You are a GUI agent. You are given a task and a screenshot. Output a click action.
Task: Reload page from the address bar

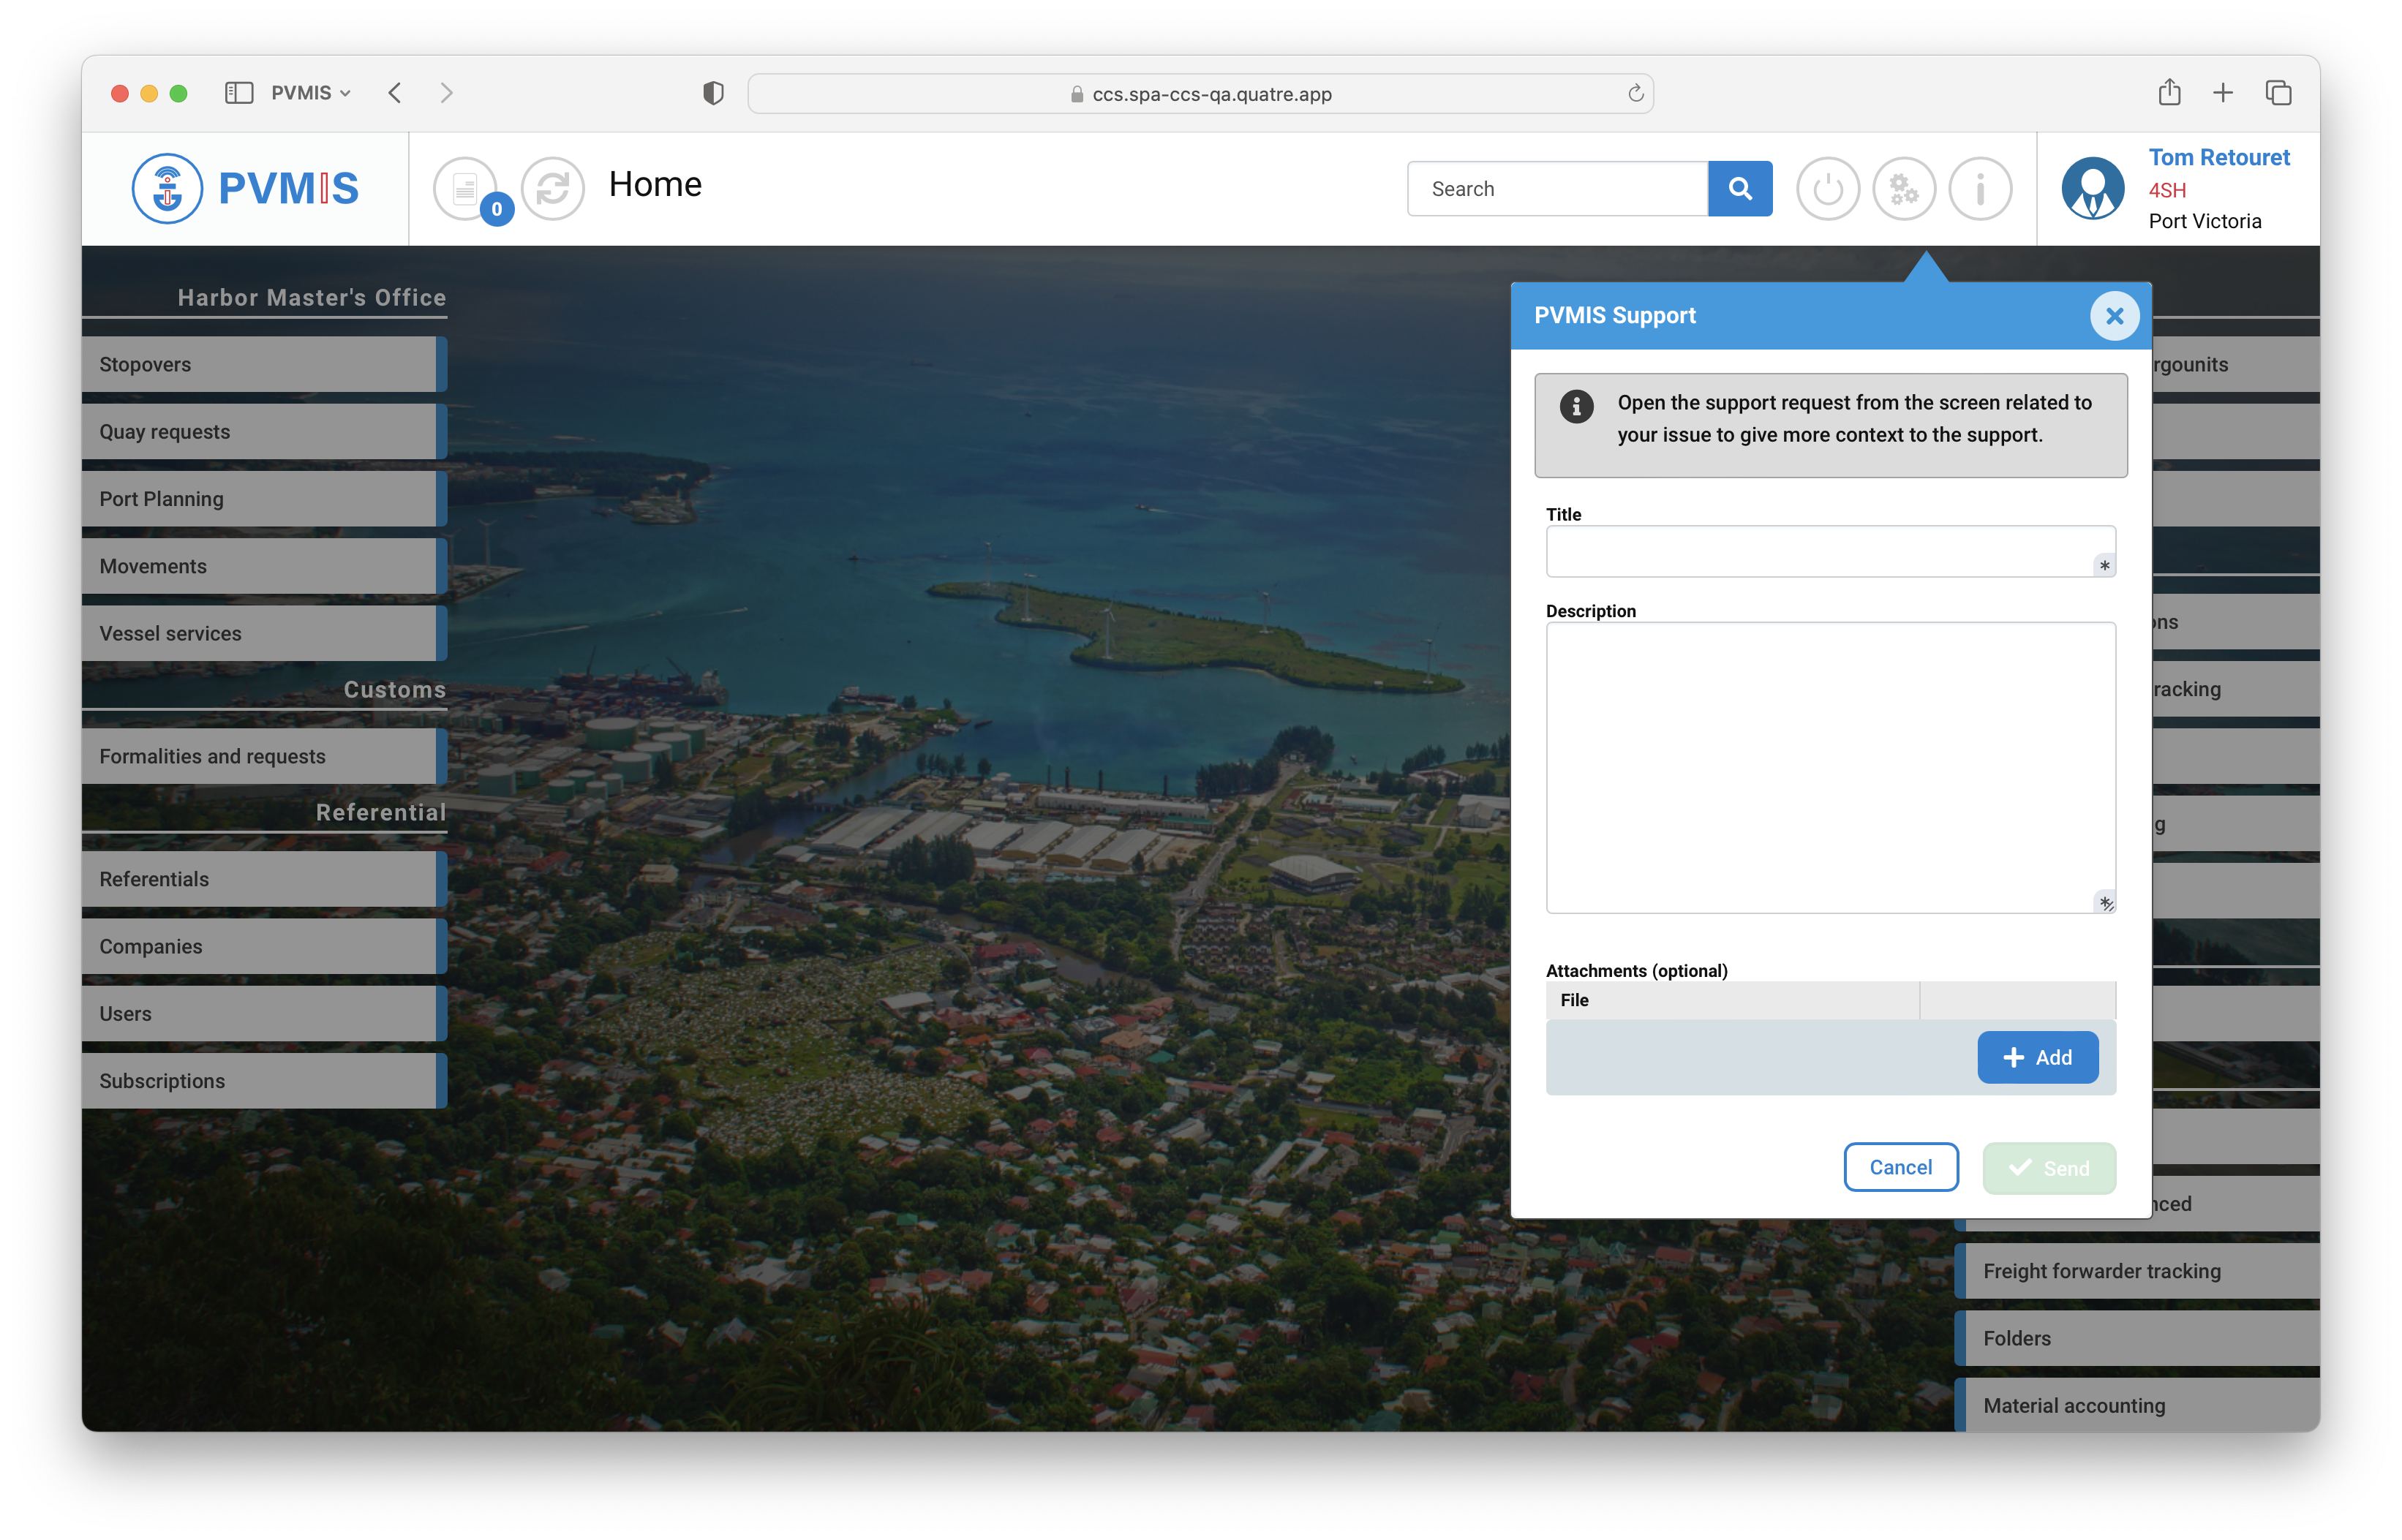click(x=1635, y=93)
